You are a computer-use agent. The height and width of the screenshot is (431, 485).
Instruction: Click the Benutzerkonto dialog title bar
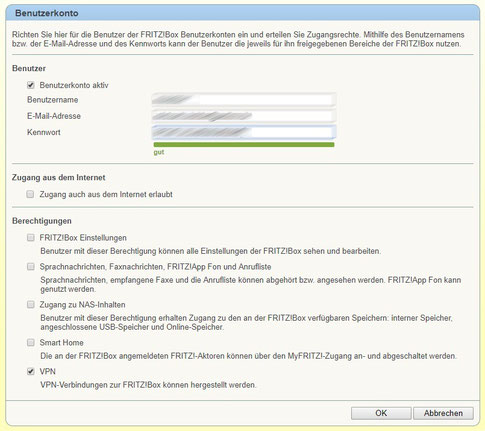click(x=243, y=13)
